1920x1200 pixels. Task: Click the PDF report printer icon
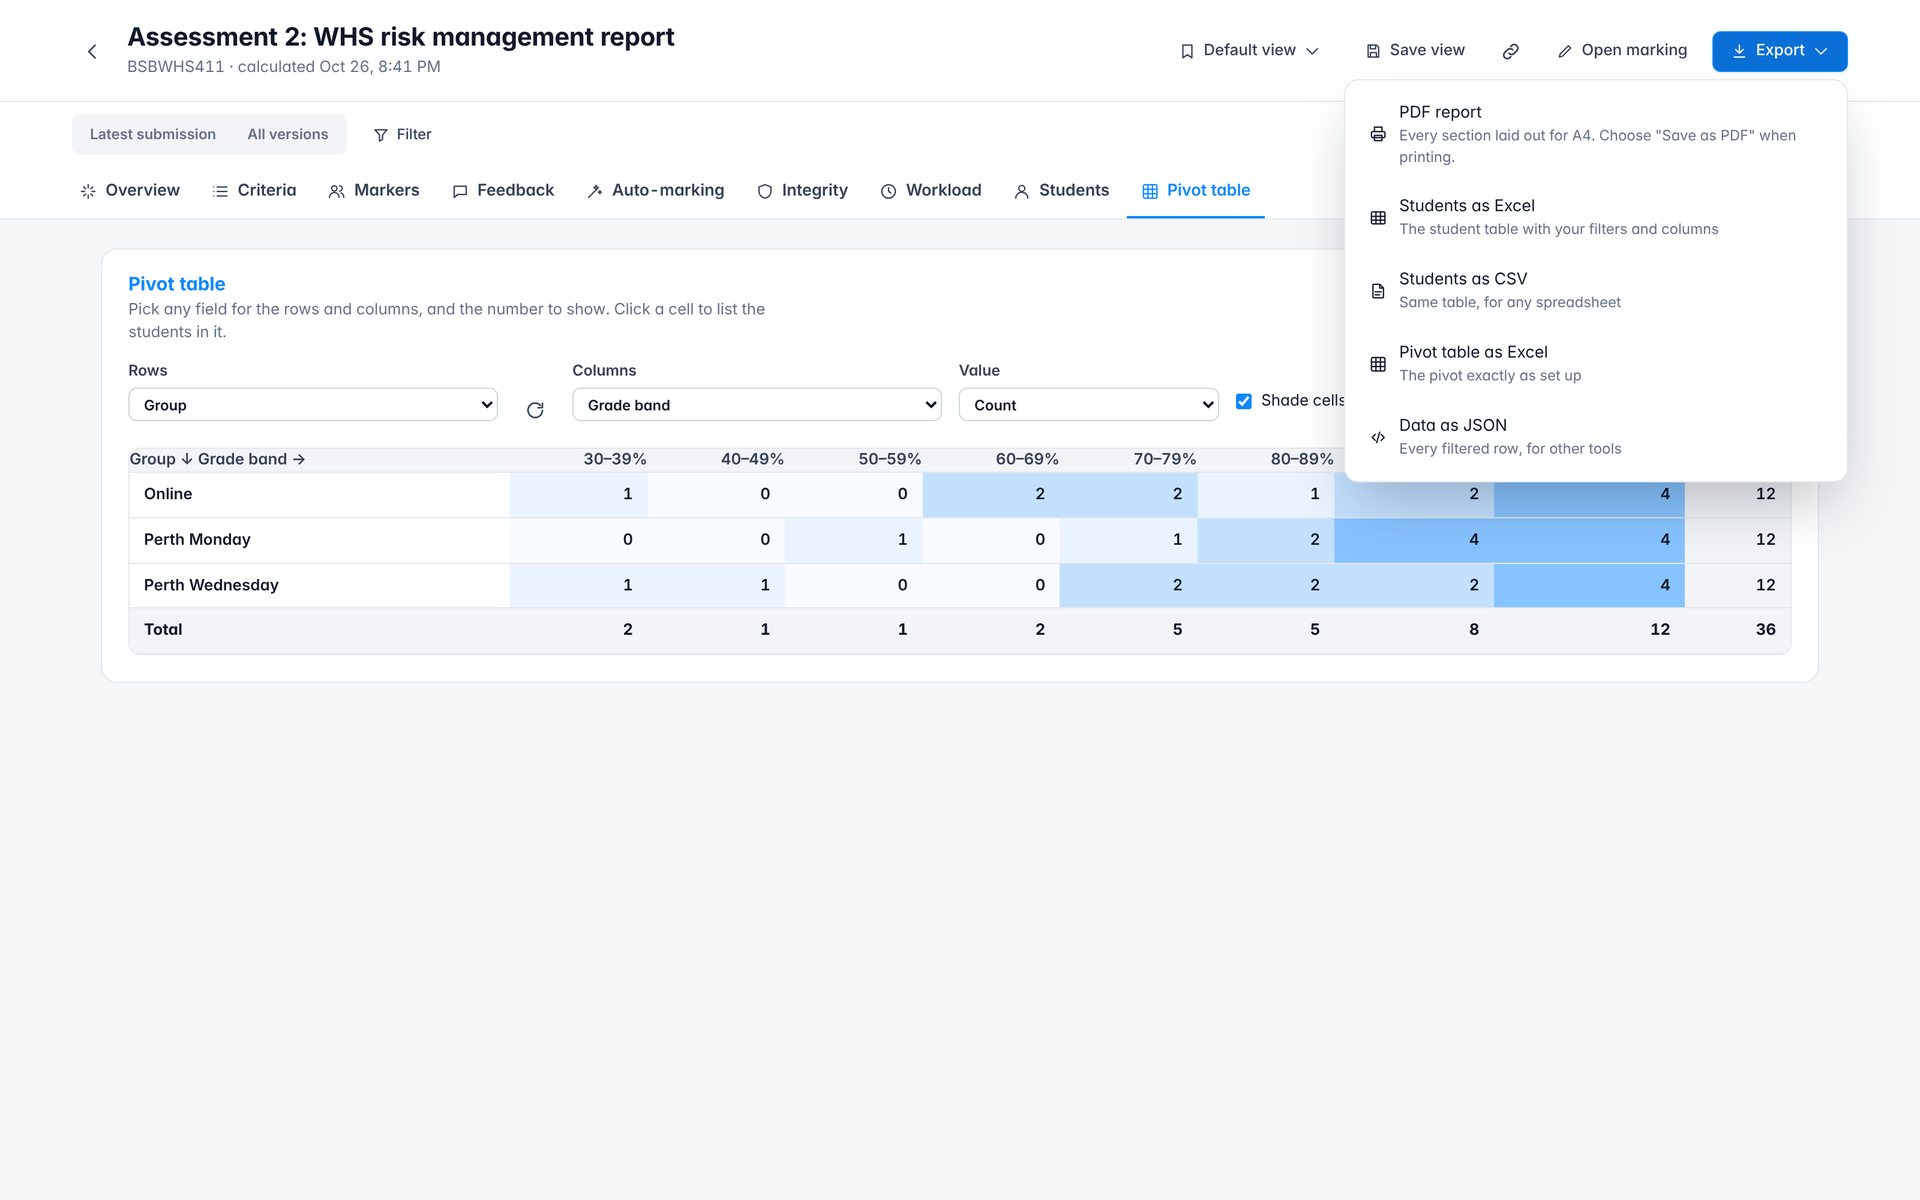(1378, 134)
